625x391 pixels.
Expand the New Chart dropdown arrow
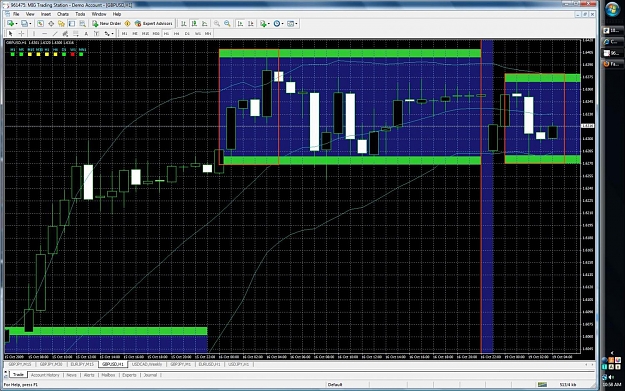click(16, 24)
